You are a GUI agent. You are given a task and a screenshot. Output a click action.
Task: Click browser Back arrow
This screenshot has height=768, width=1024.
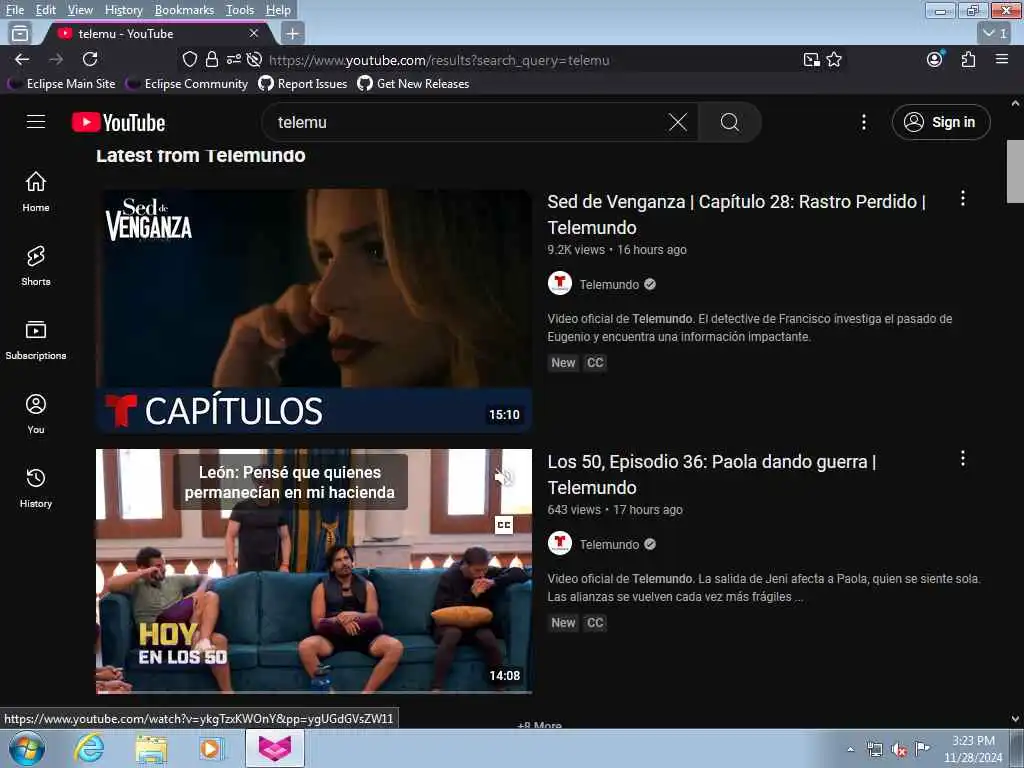(x=22, y=59)
